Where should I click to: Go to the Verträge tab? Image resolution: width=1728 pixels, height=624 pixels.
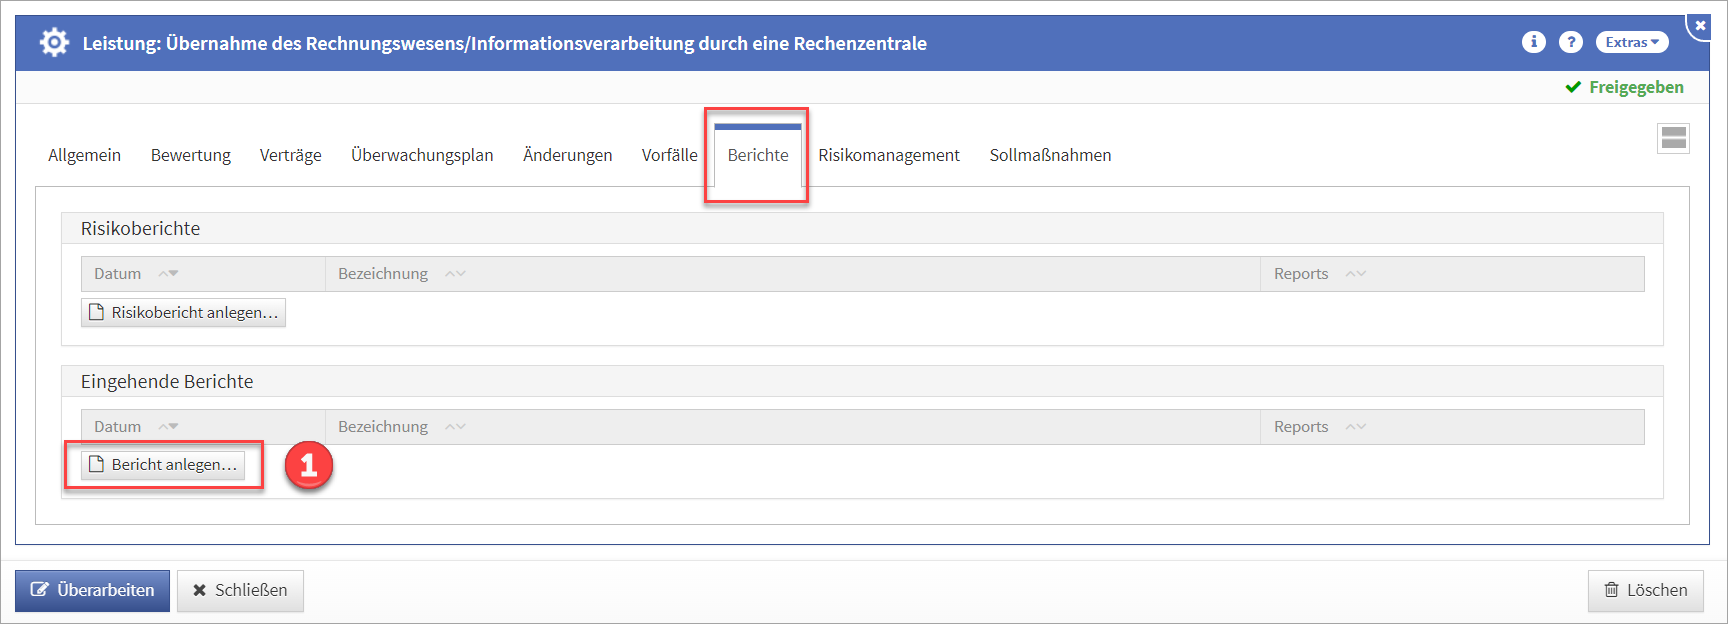pyautogui.click(x=290, y=155)
